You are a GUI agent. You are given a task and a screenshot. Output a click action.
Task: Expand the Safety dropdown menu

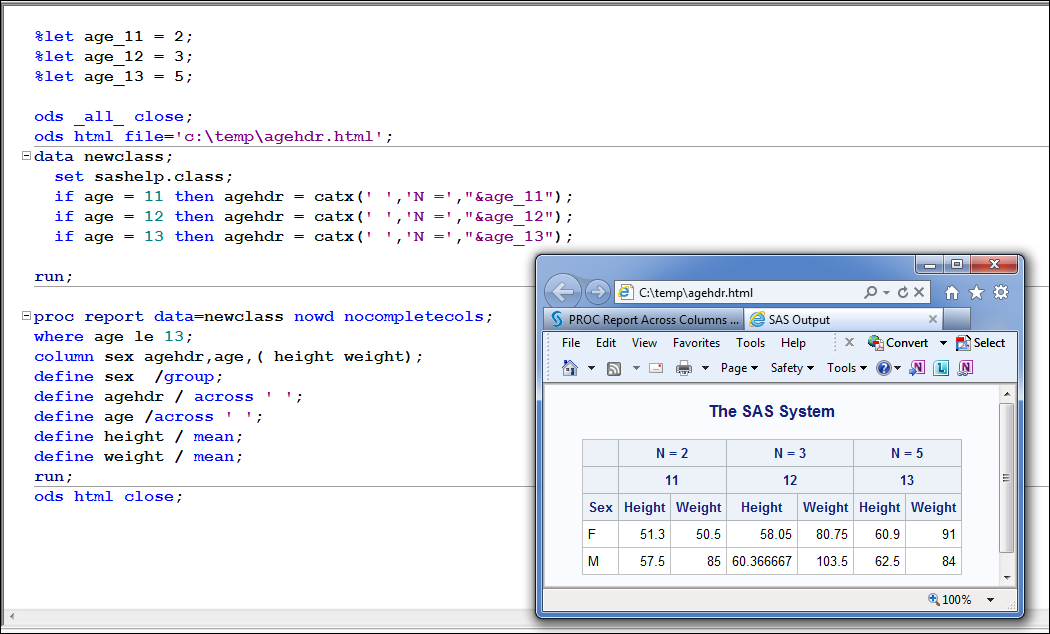click(792, 368)
